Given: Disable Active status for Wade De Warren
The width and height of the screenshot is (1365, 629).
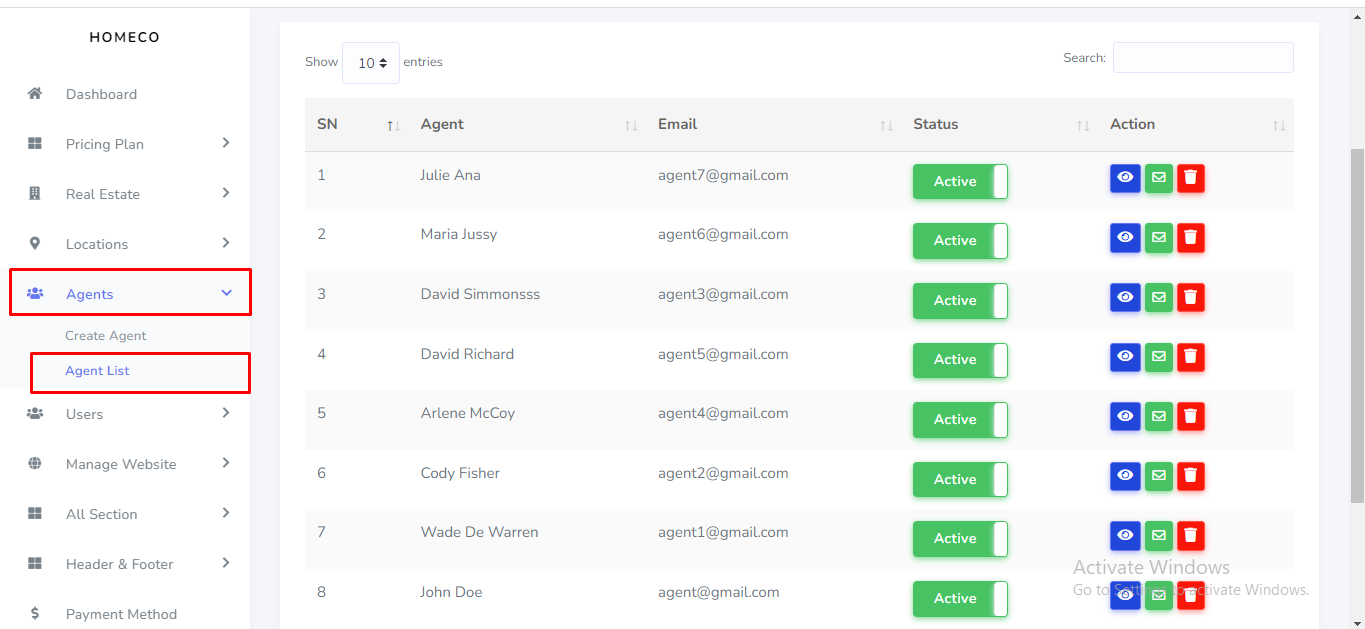Looking at the screenshot, I should pos(960,539).
